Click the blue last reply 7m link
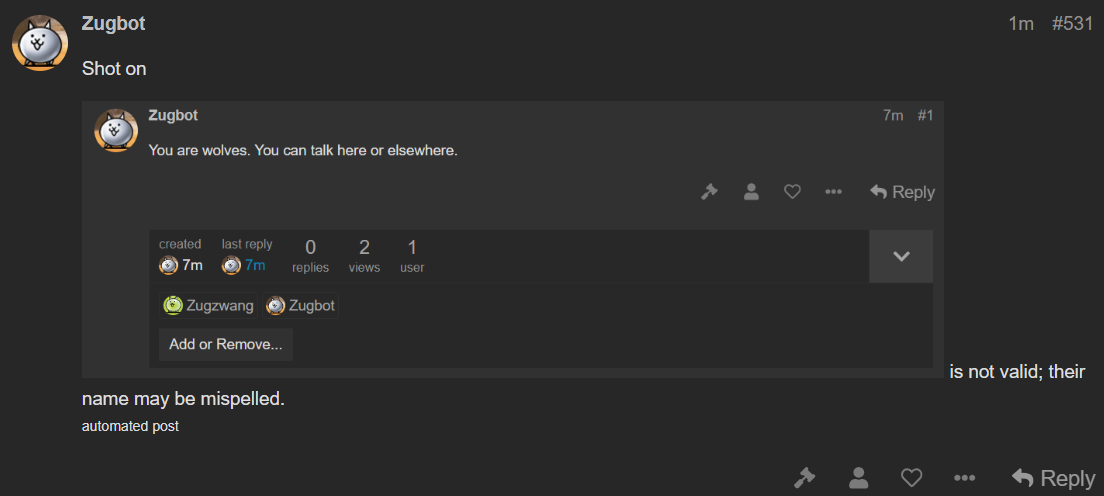Viewport: 1104px width, 496px height. (244, 266)
